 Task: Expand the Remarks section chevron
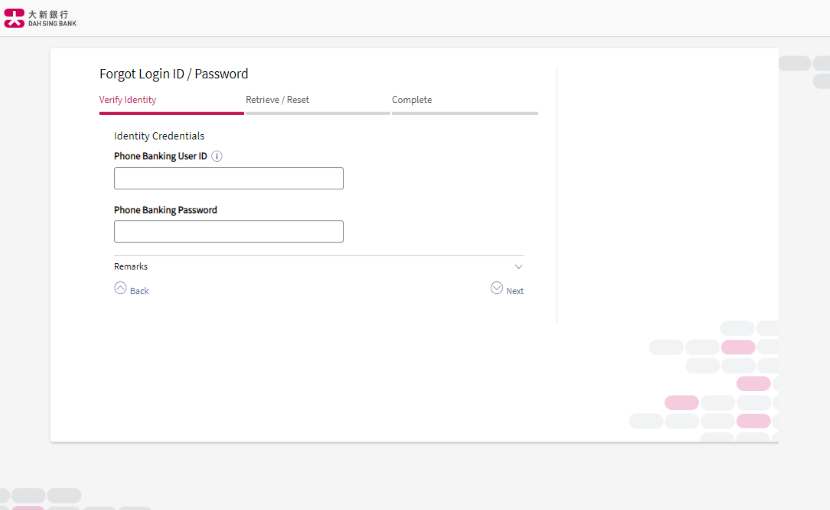519,267
